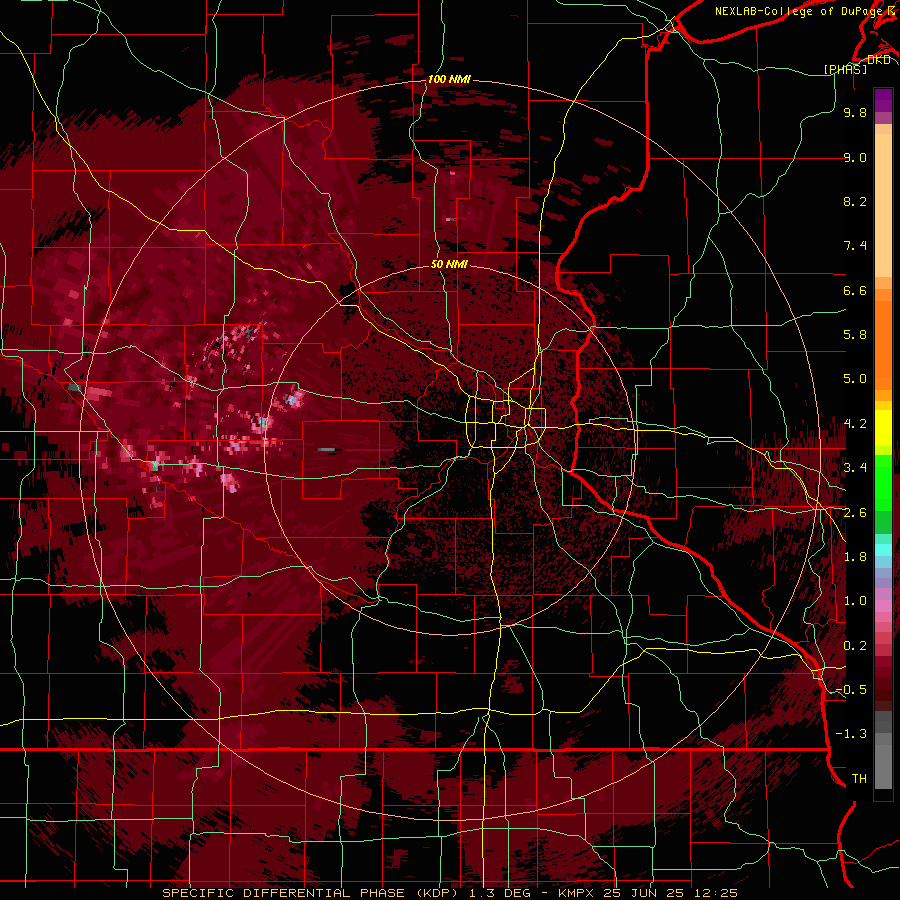Viewport: 900px width, 900px height.
Task: Click the 4.2 value on the scale
Action: pyautogui.click(x=855, y=424)
